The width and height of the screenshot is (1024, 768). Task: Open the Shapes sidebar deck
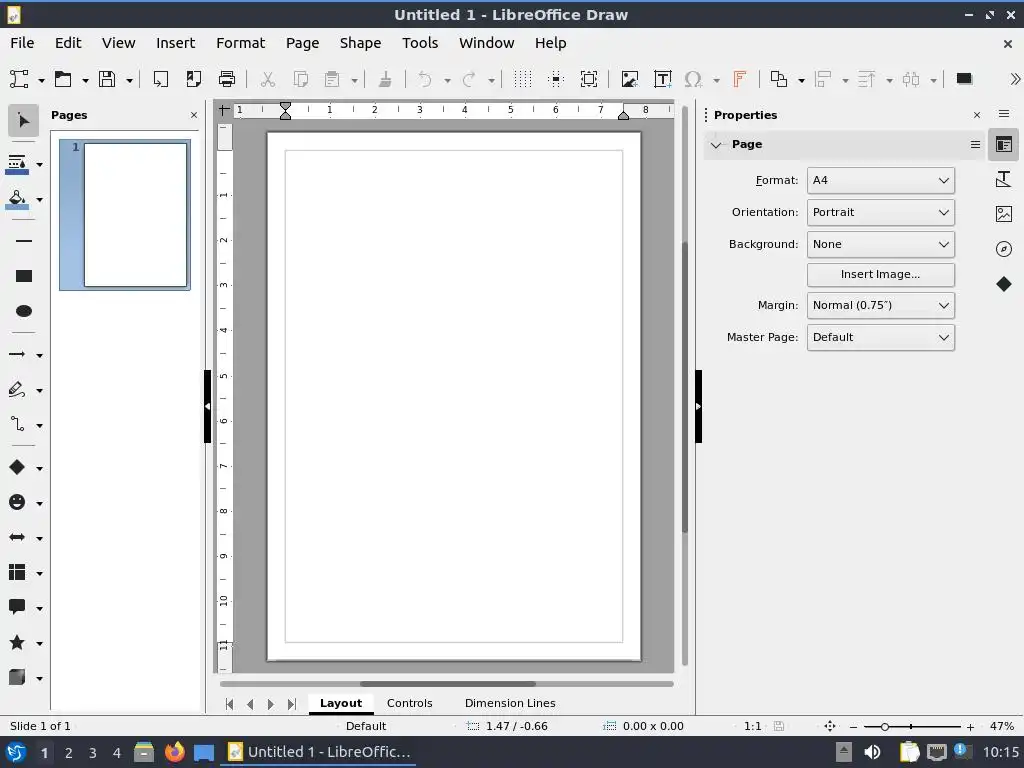[1004, 284]
